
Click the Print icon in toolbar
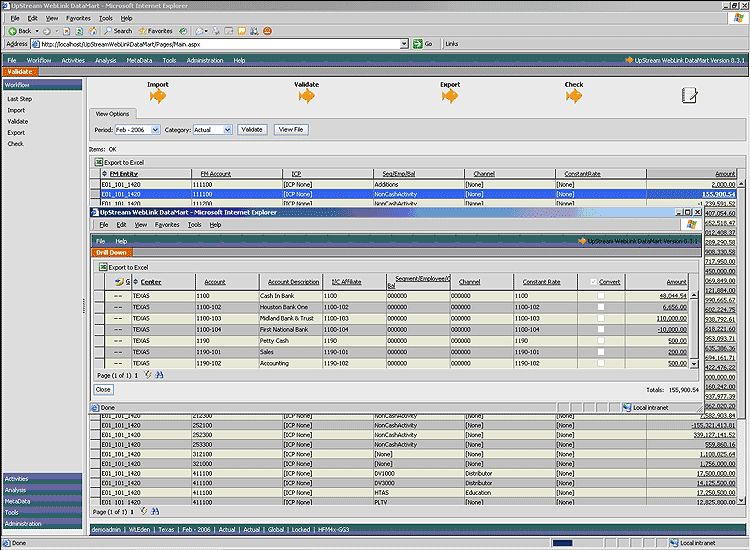pyautogui.click(x=216, y=31)
